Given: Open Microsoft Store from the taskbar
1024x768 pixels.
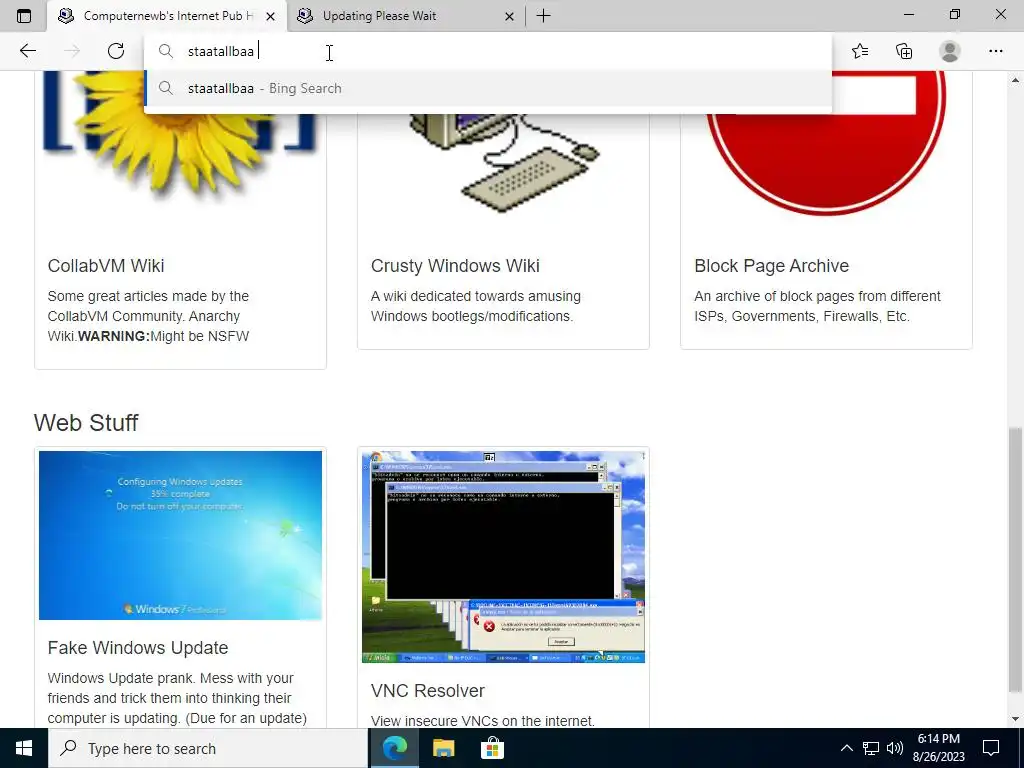Looking at the screenshot, I should tap(492, 748).
